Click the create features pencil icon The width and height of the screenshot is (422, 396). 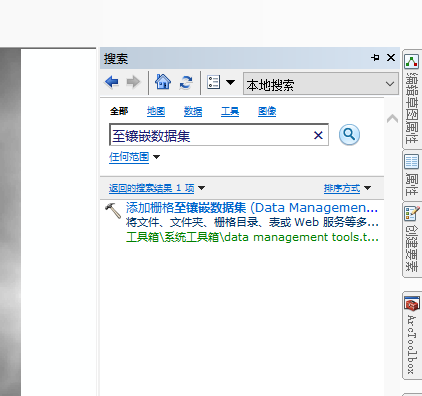click(412, 213)
